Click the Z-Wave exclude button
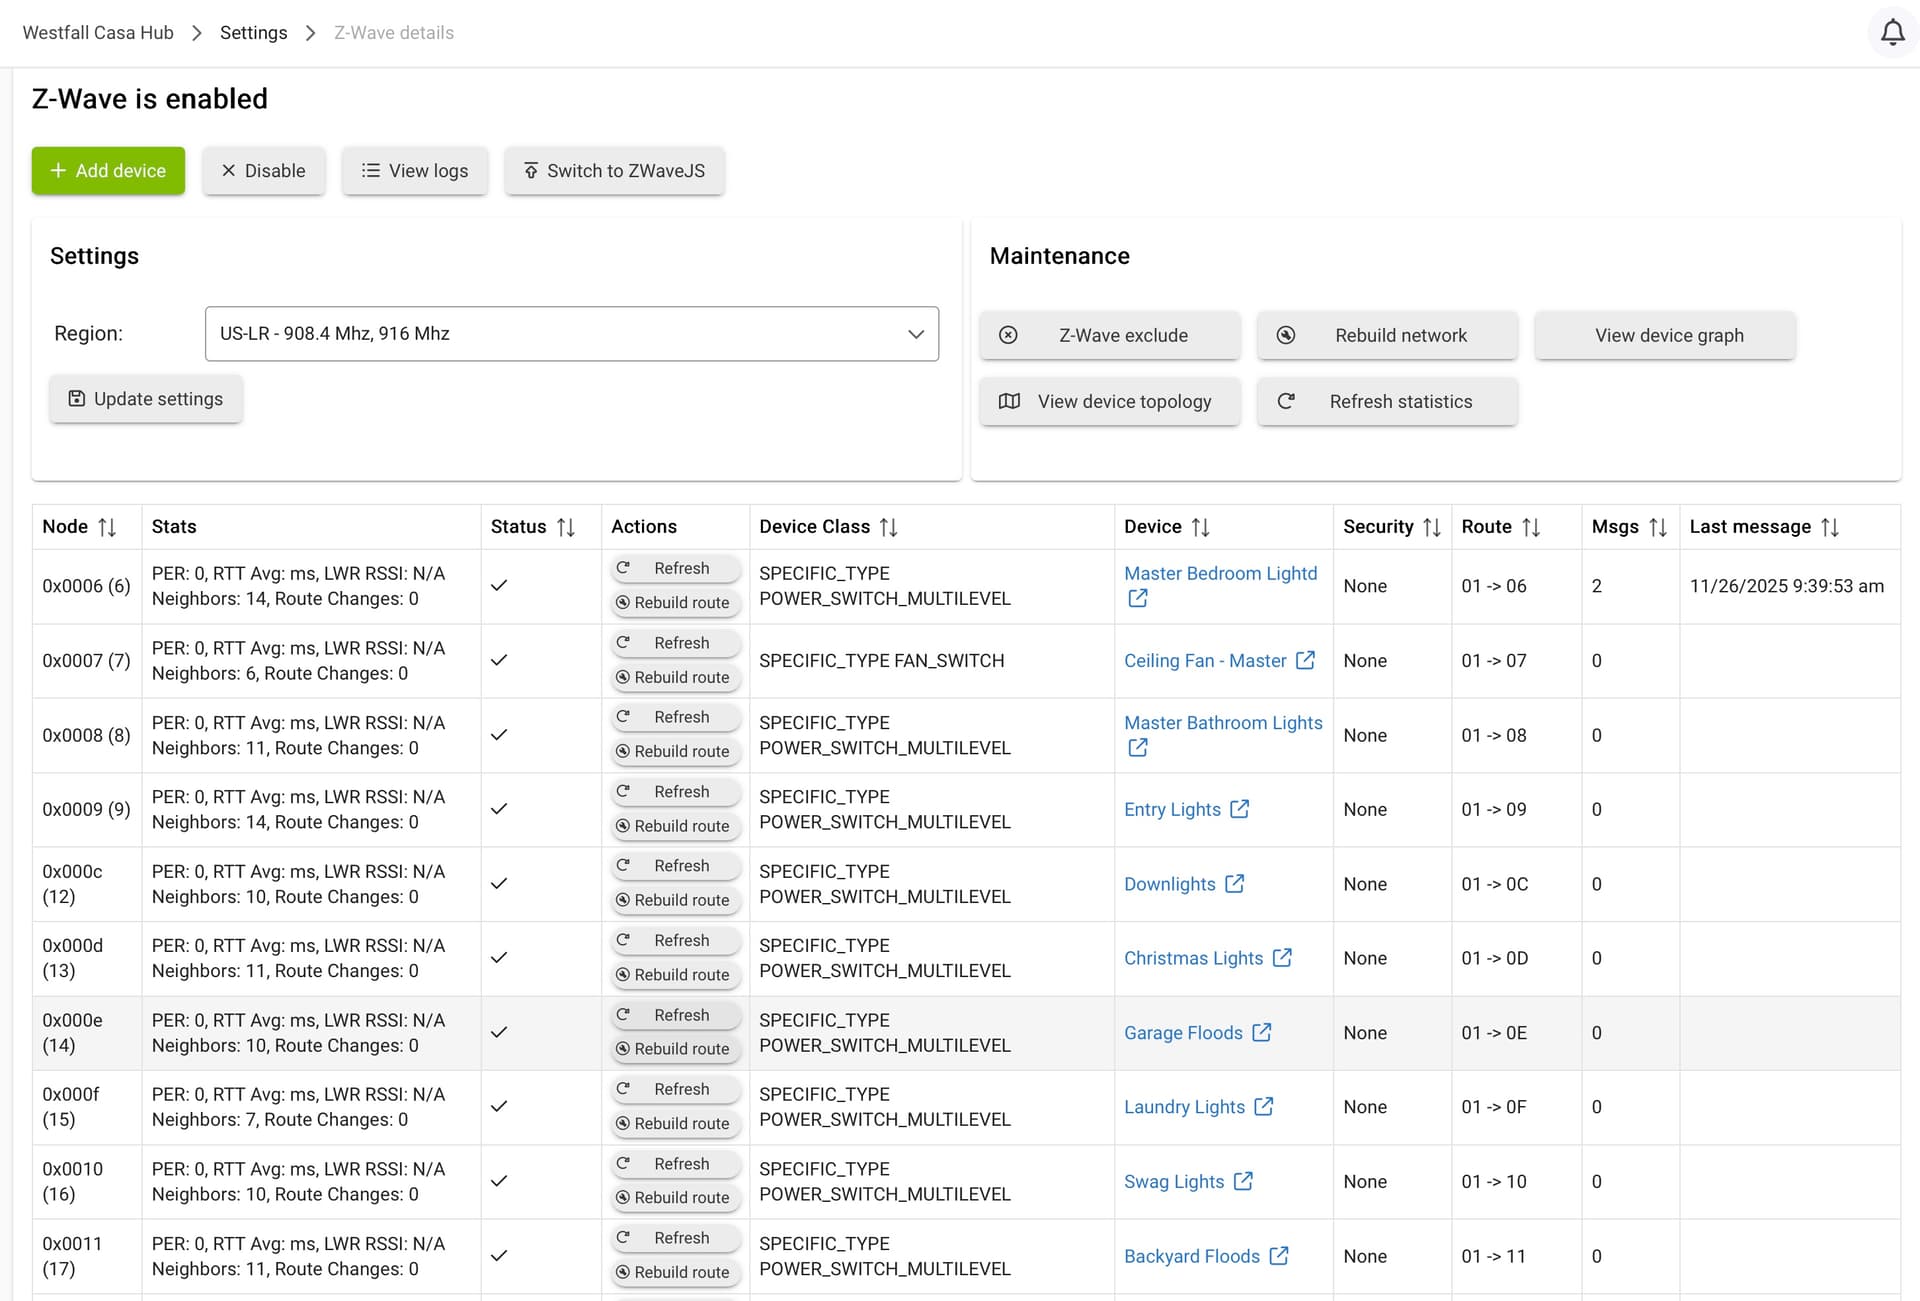 [1109, 336]
